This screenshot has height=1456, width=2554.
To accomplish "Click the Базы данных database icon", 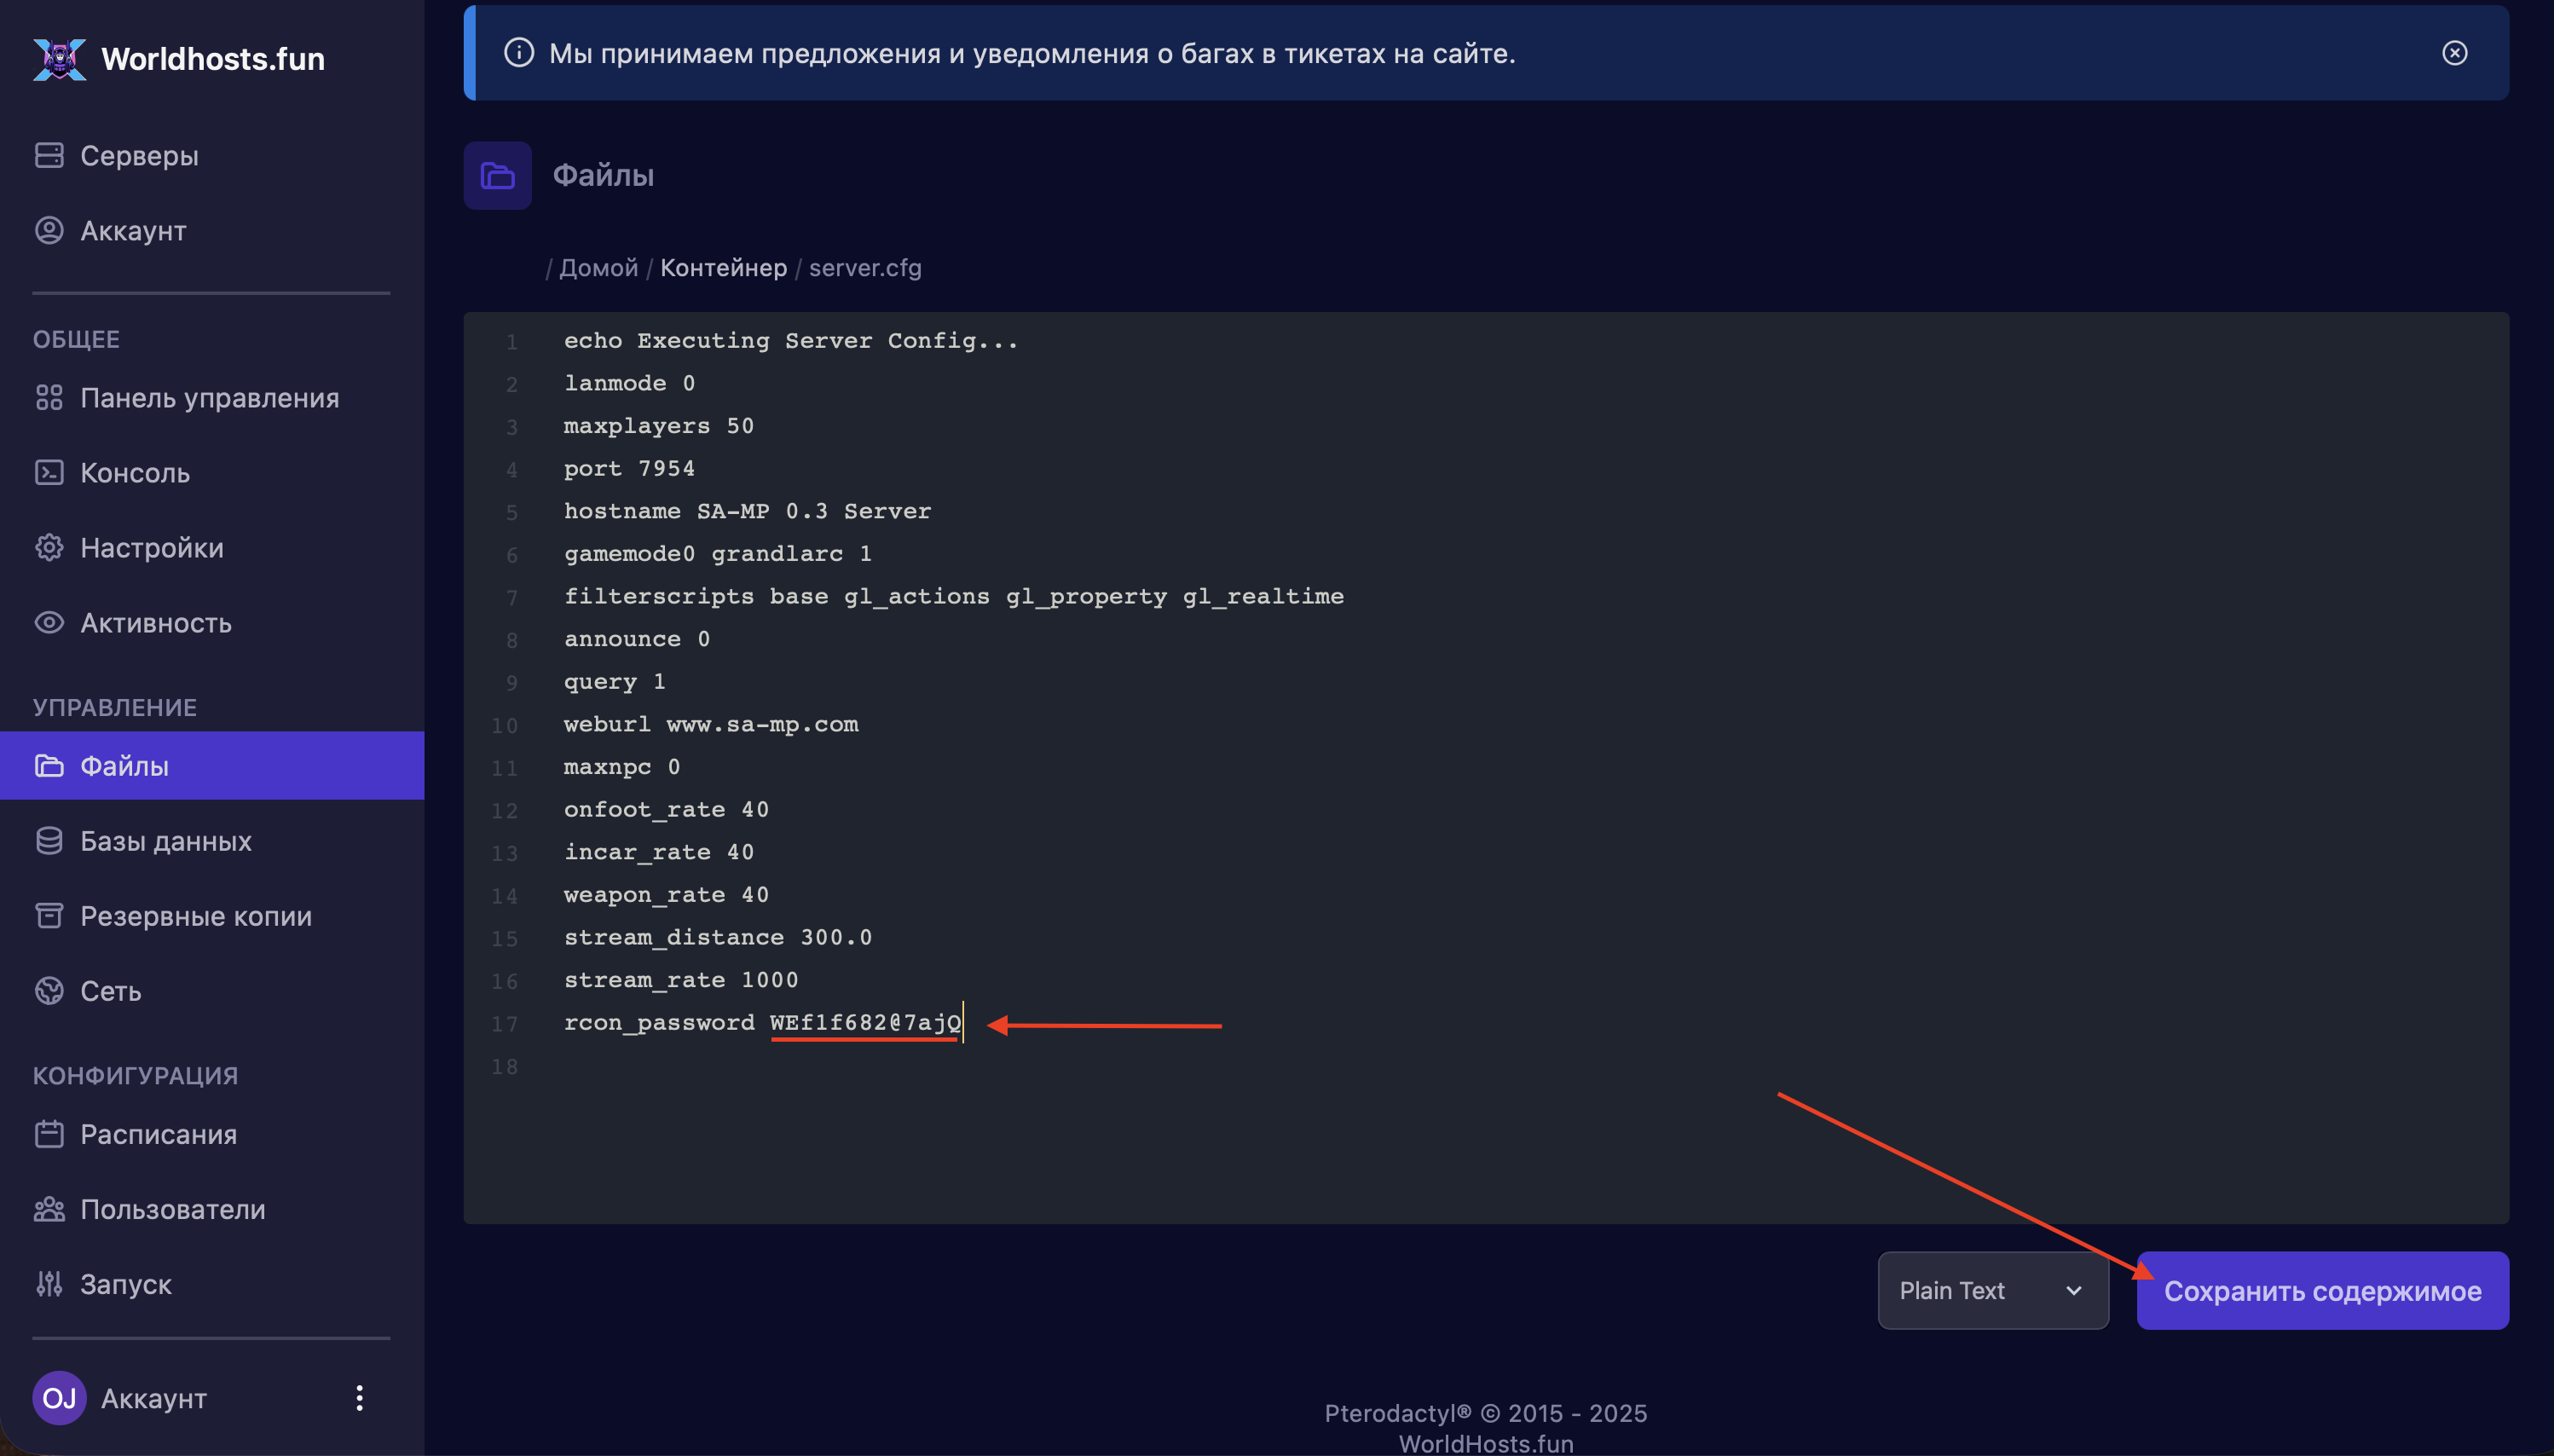I will pos(49,841).
